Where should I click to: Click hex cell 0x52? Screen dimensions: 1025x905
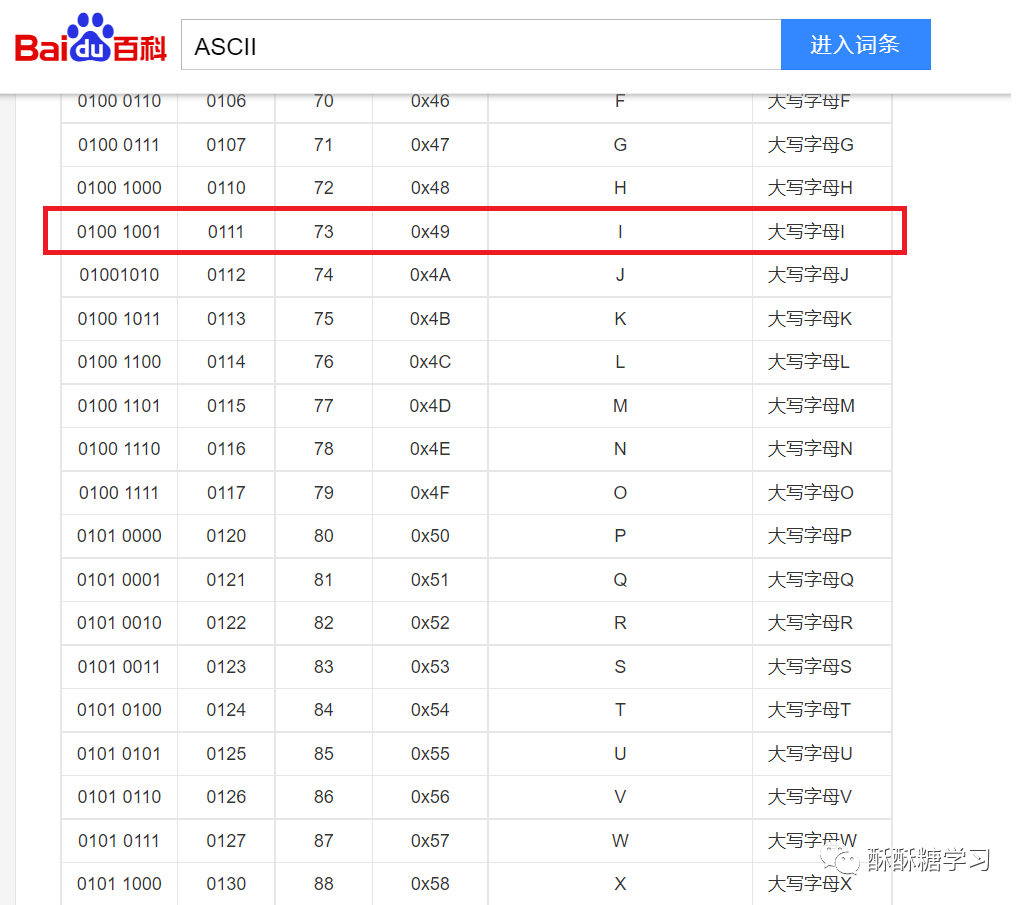(430, 623)
